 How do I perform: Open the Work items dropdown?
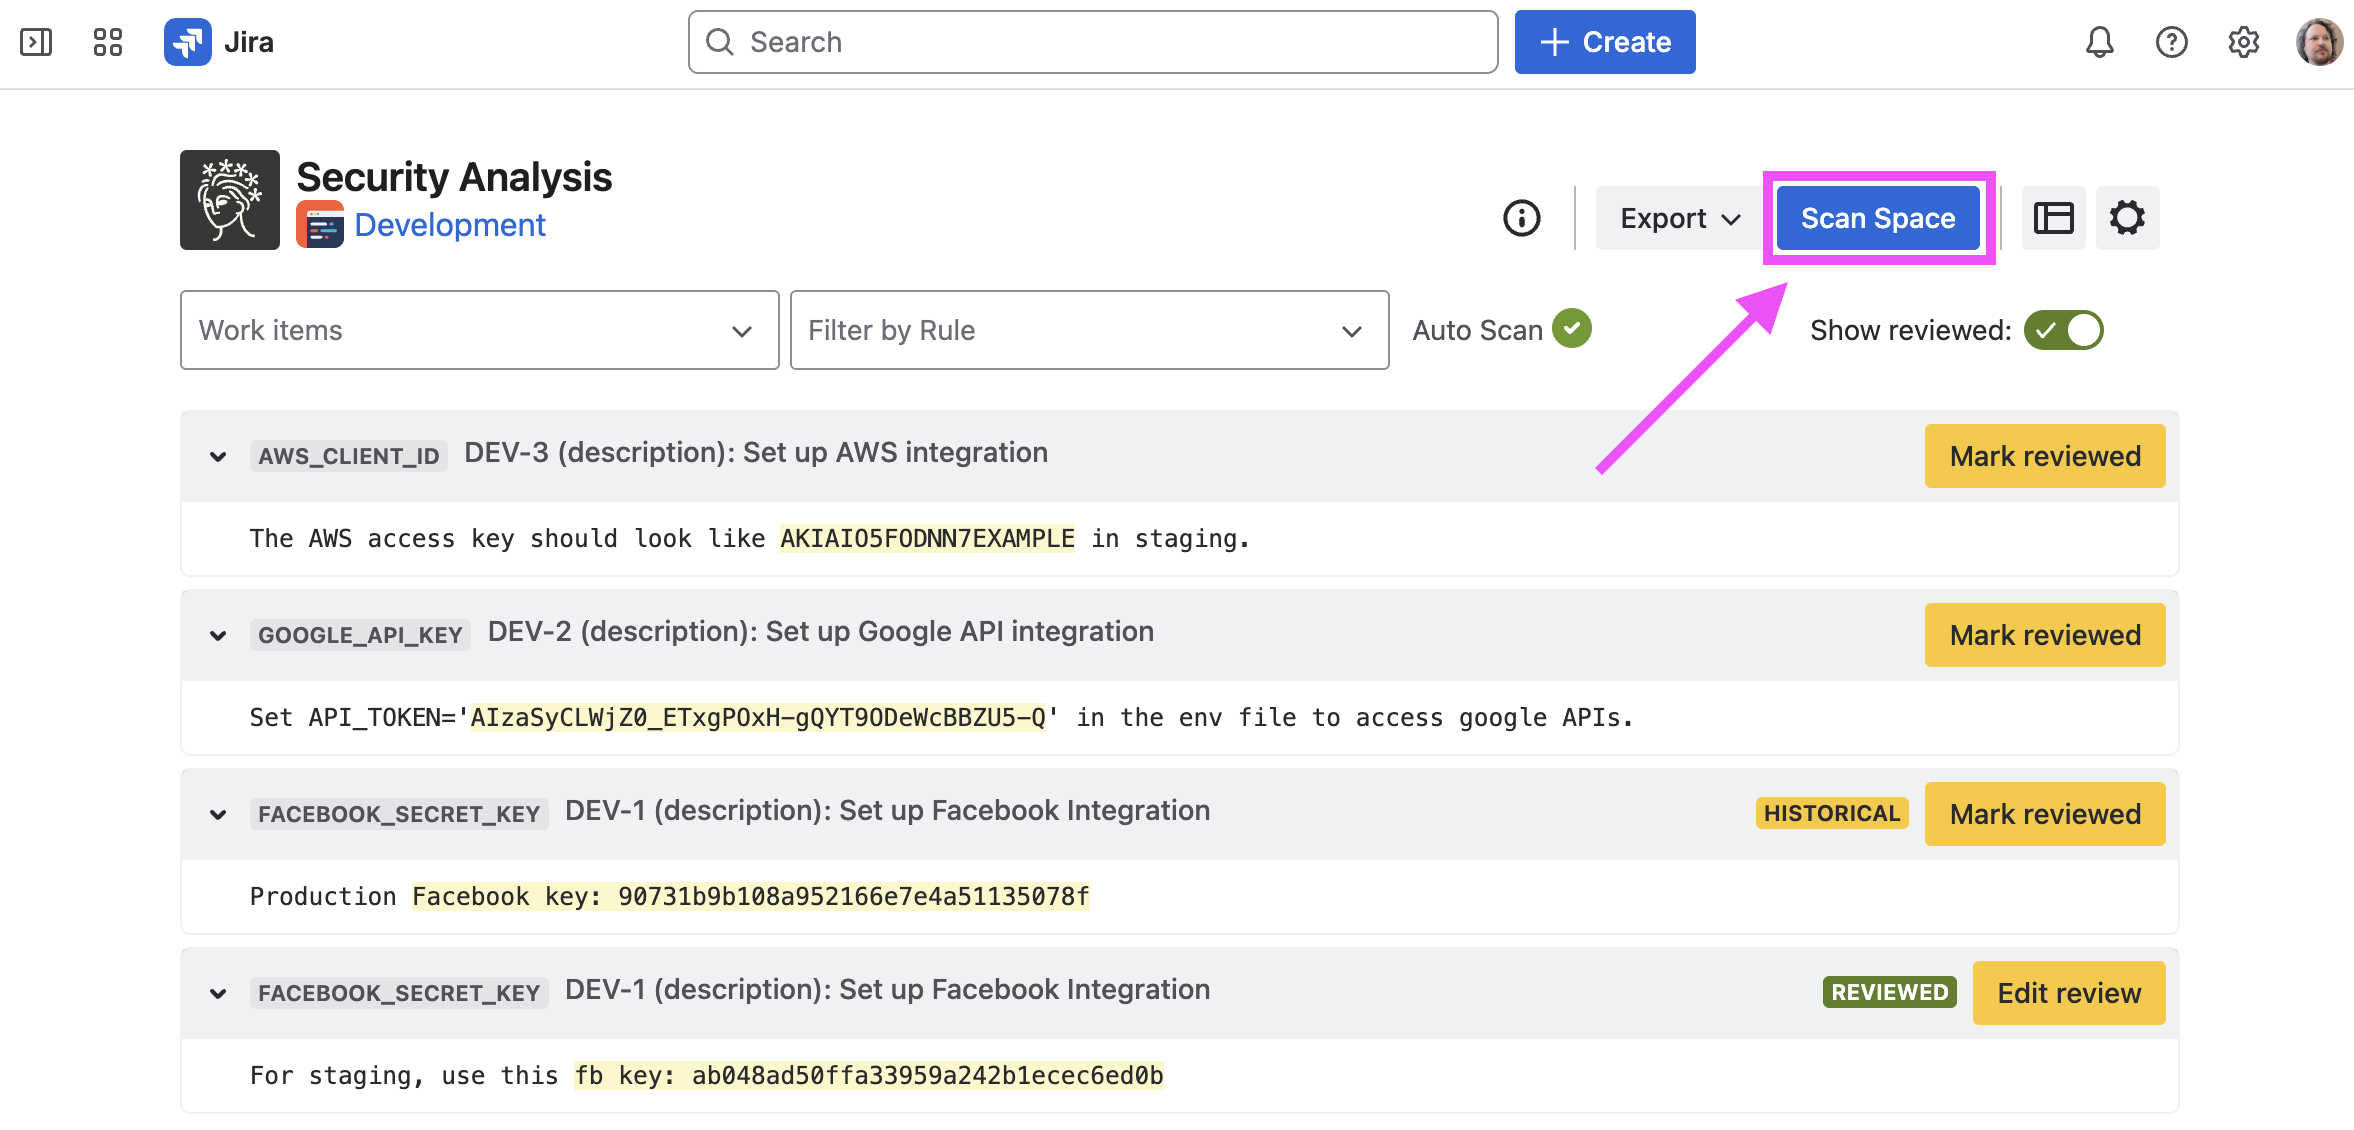coord(479,330)
